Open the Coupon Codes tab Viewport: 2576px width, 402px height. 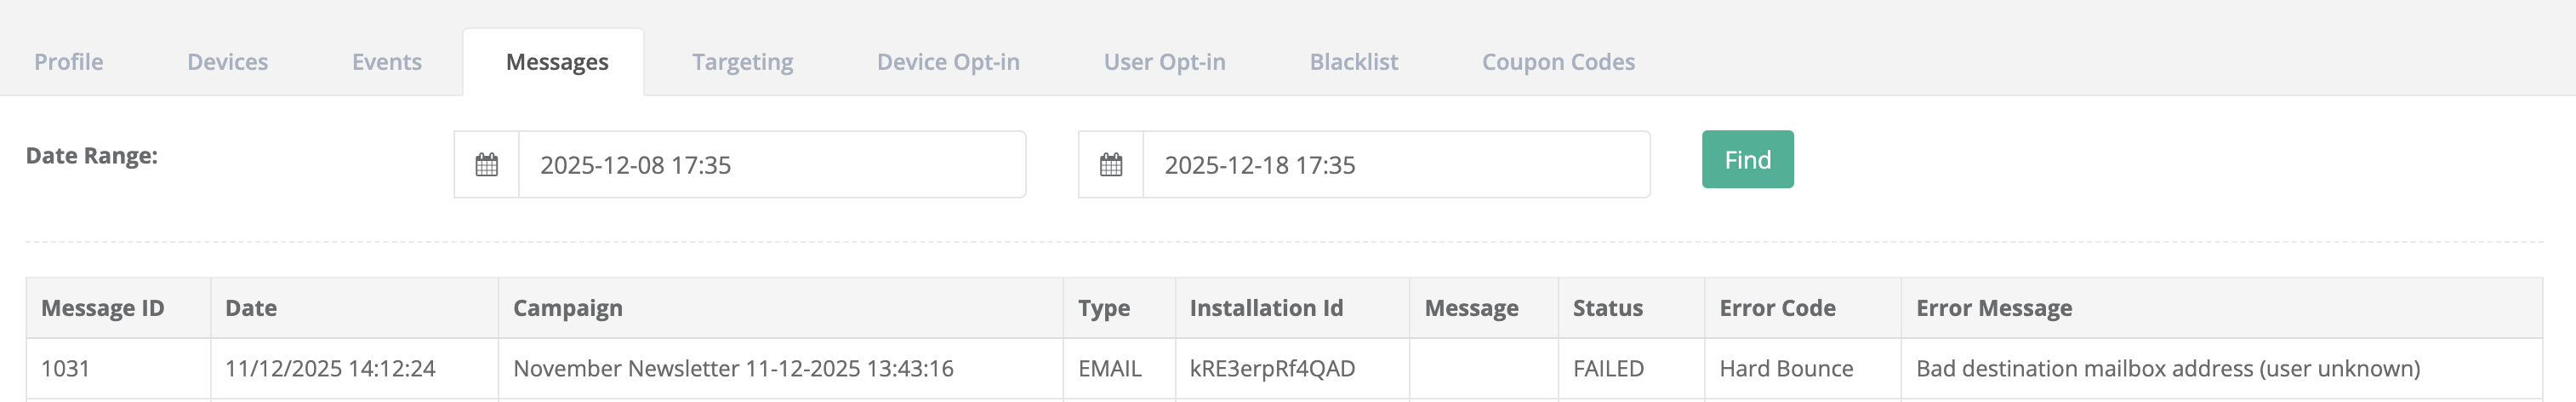(1558, 62)
